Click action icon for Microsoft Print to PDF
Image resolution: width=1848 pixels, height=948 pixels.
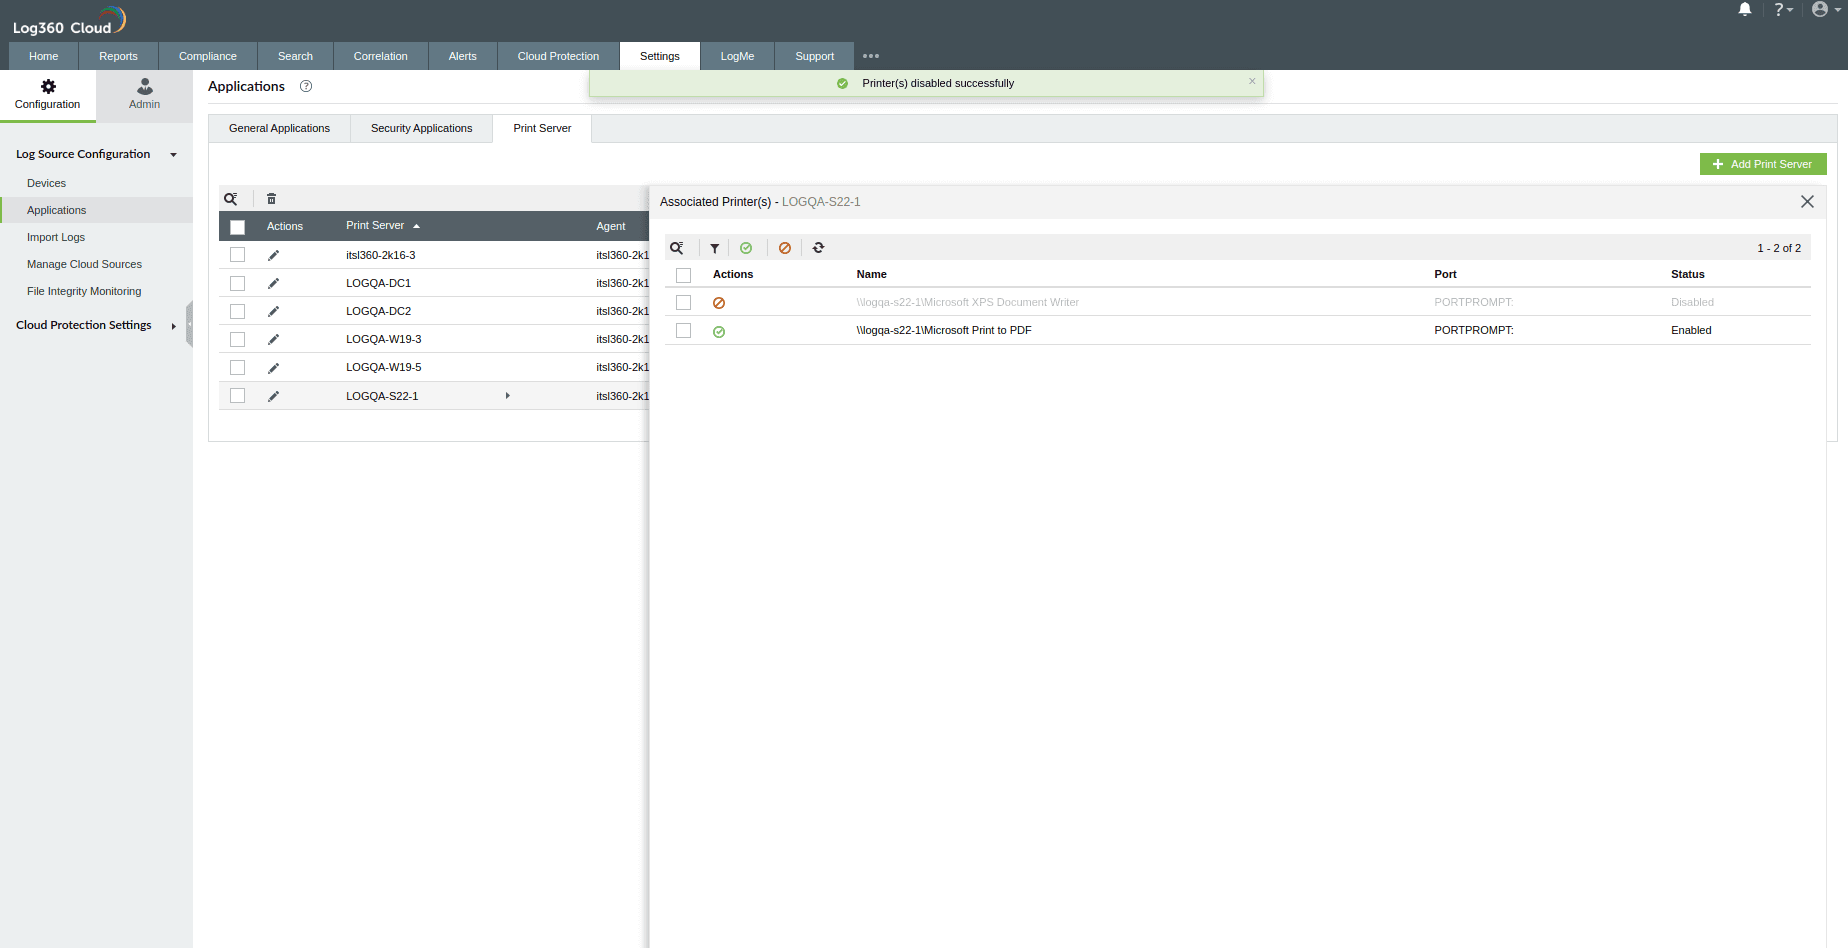[x=719, y=331]
